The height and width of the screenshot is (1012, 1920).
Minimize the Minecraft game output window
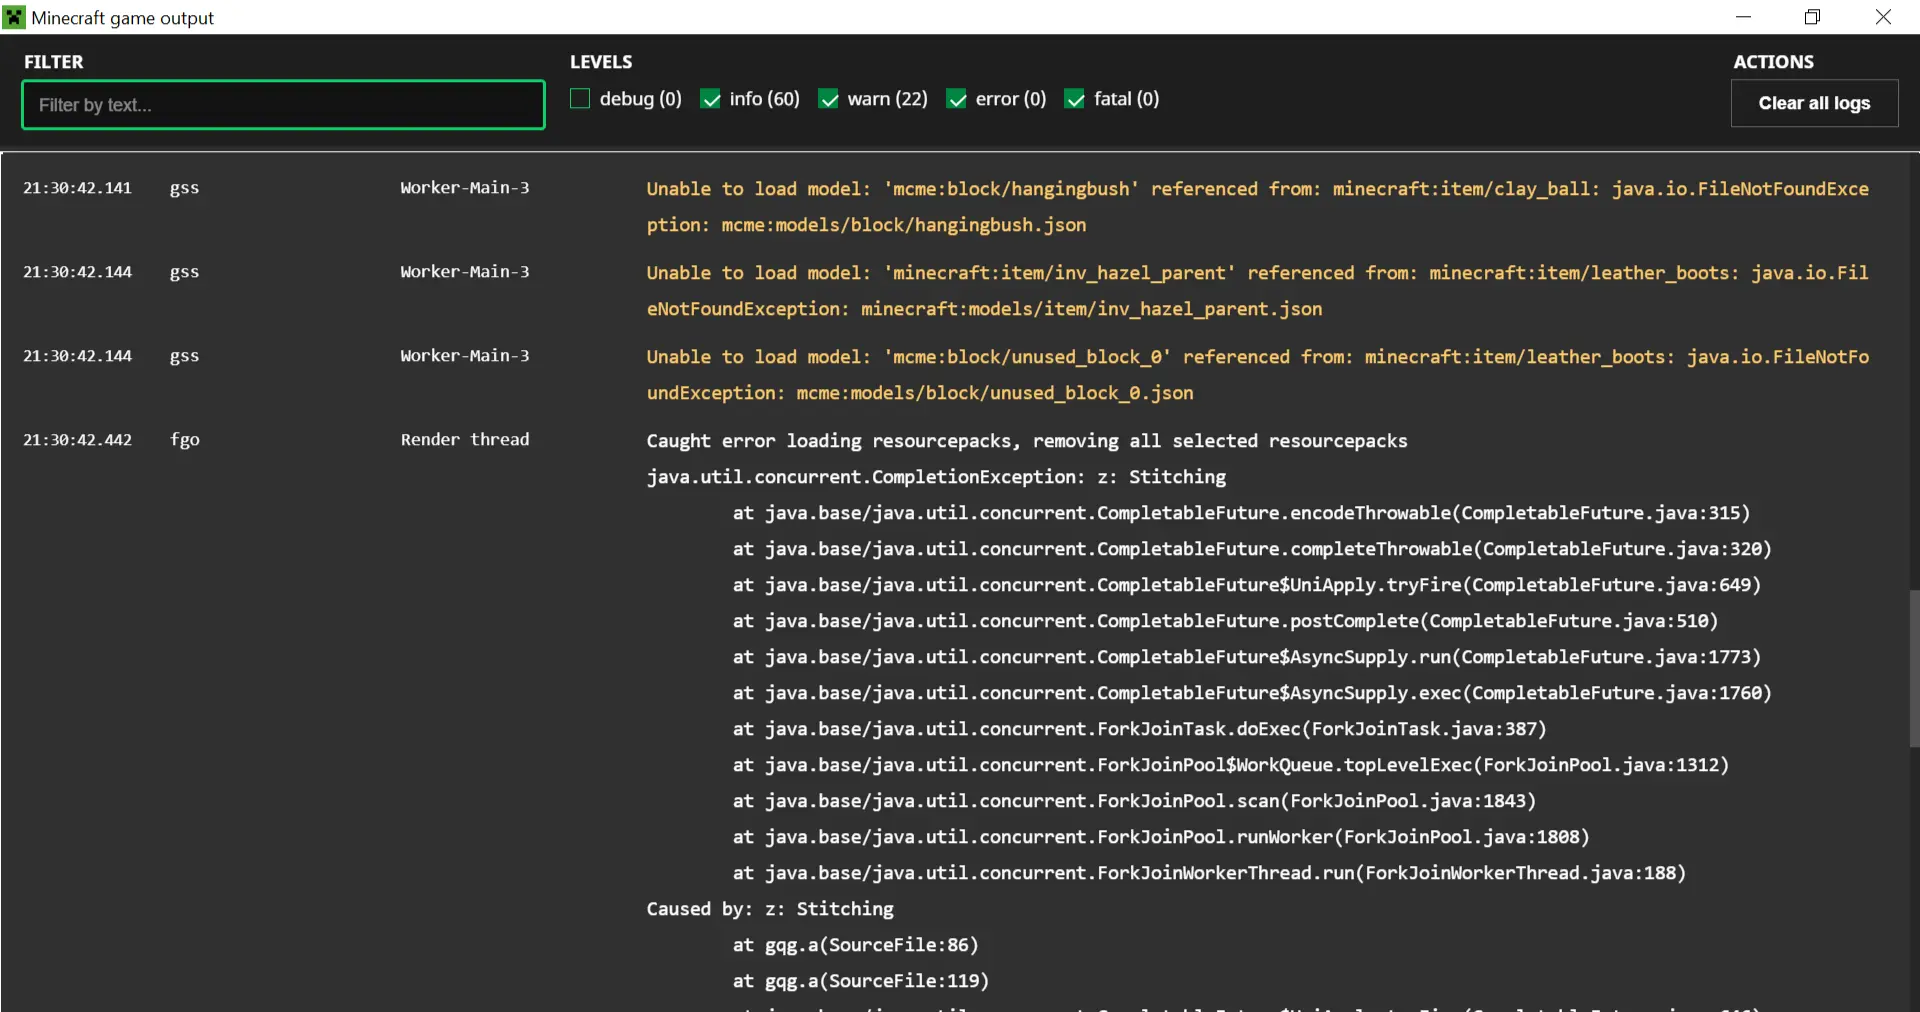coord(1743,17)
